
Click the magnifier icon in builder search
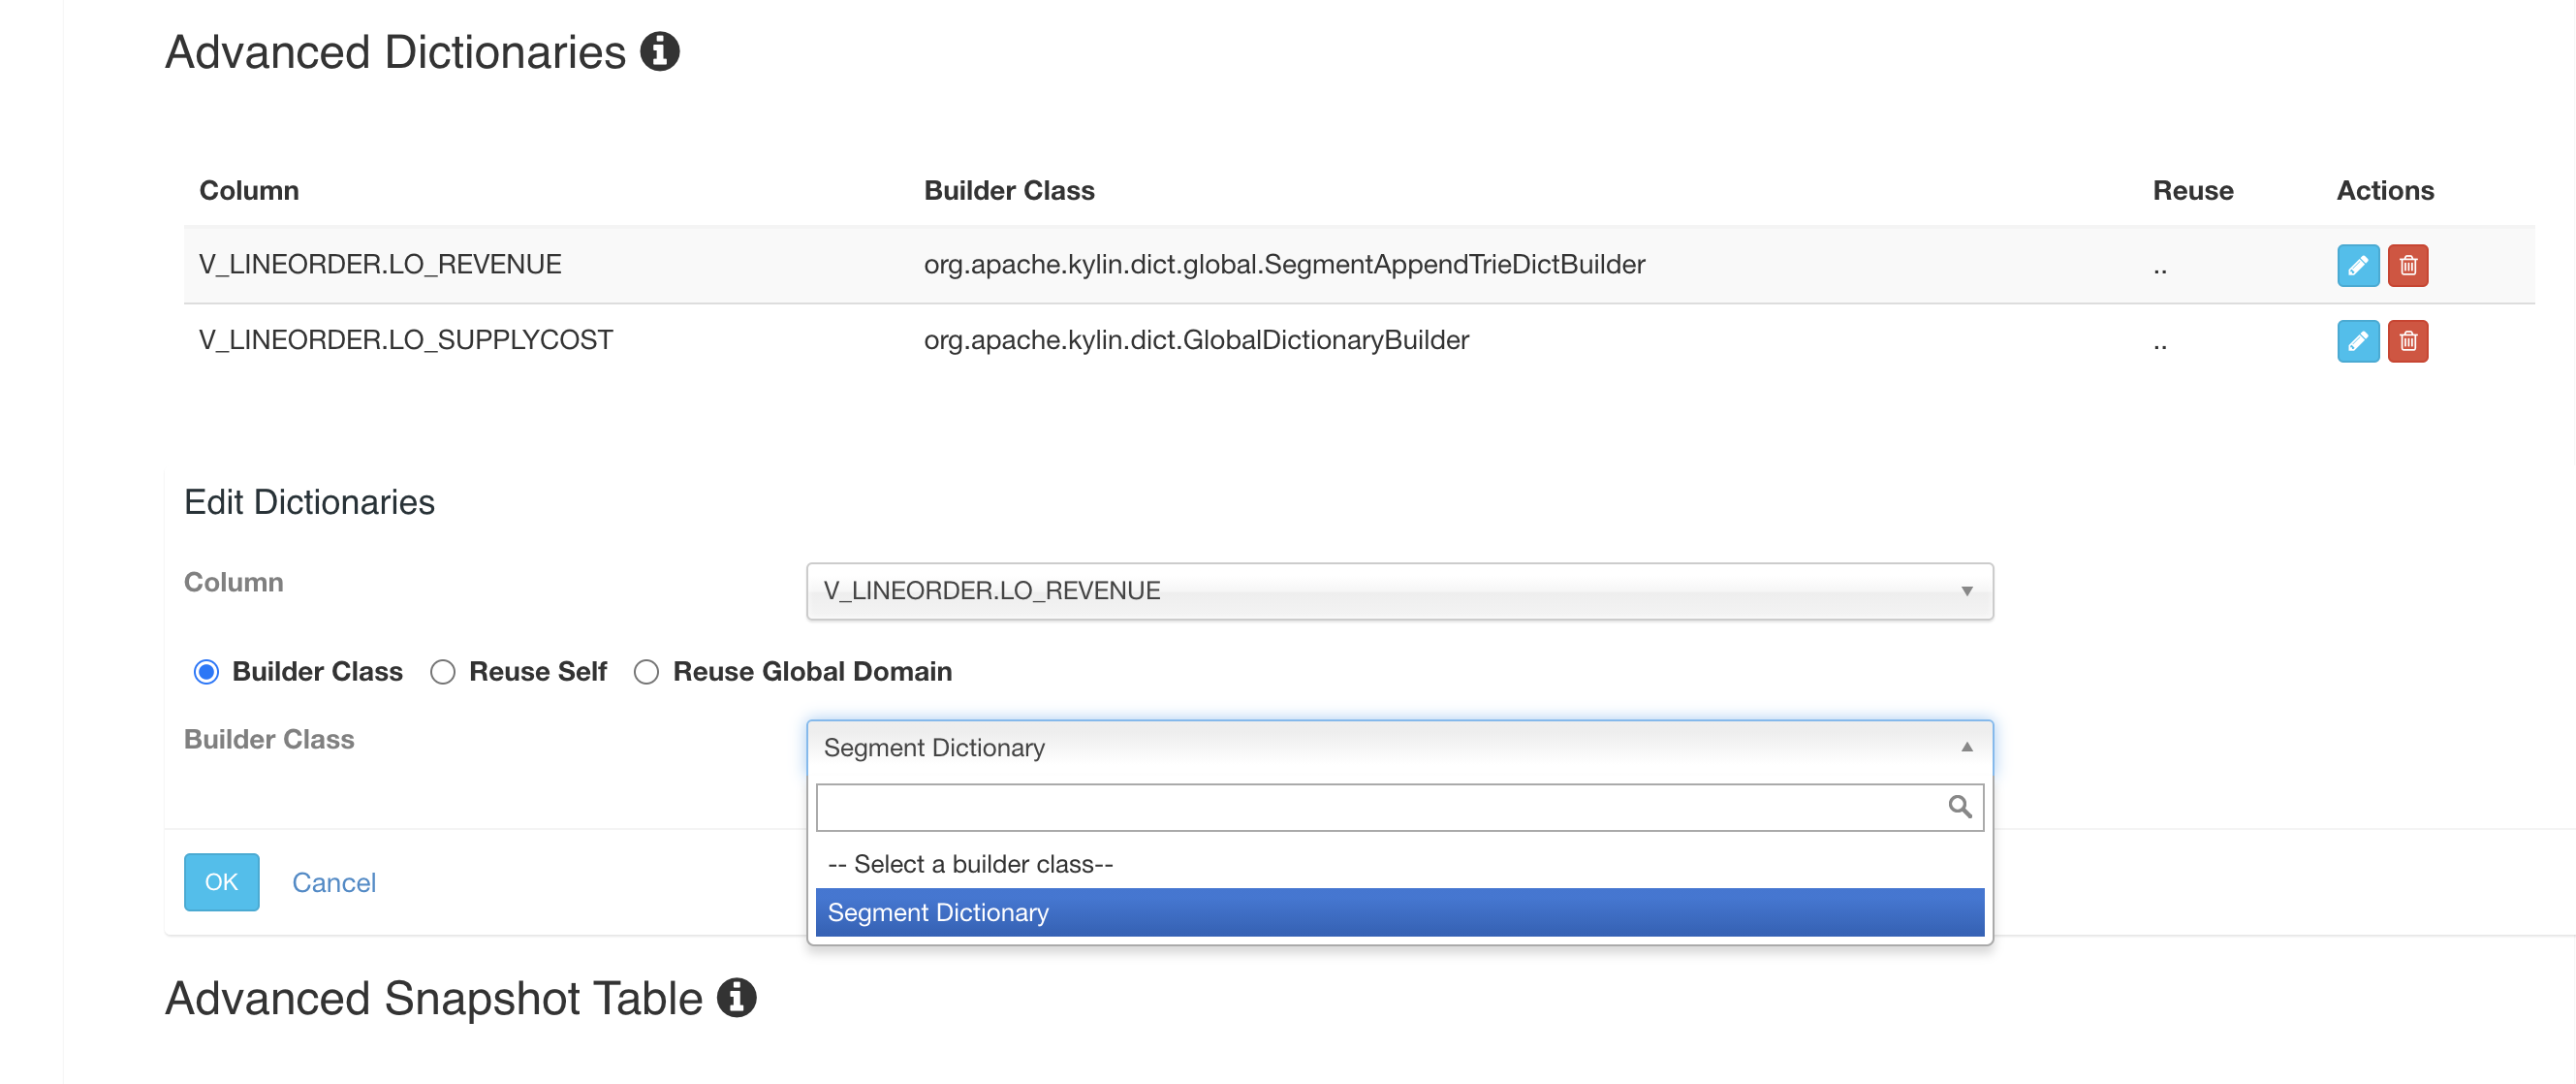pos(1958,806)
